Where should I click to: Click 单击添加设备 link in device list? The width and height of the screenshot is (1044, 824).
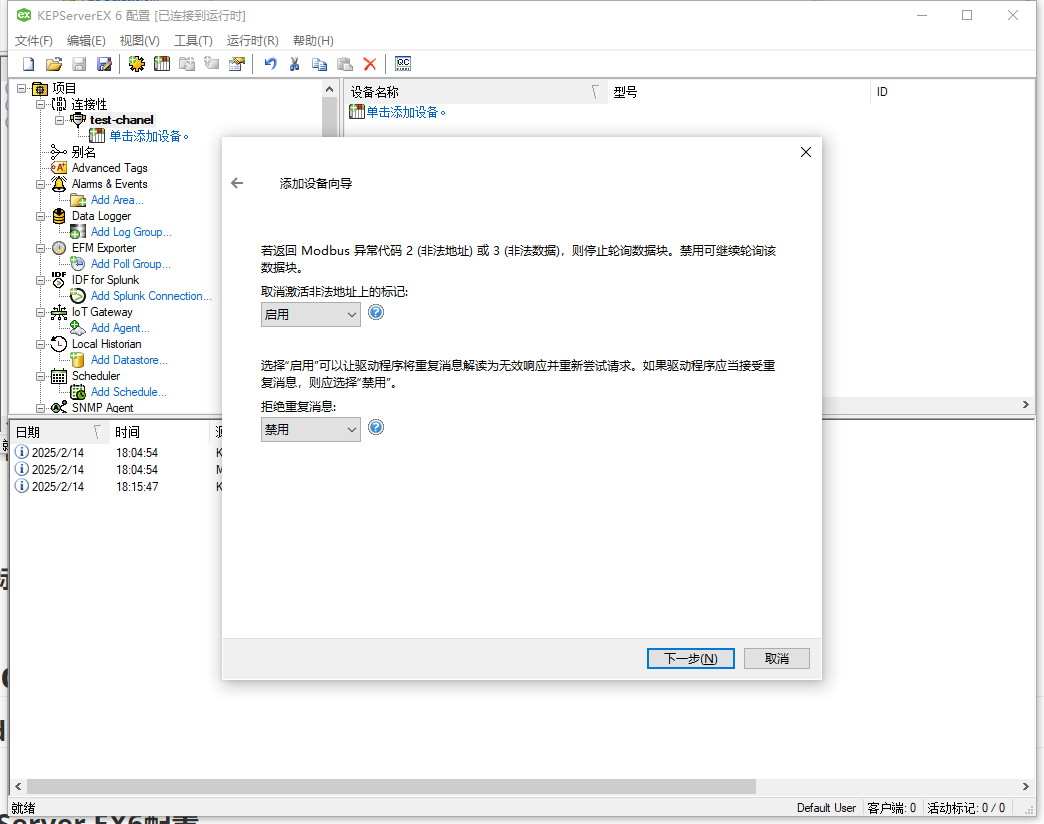[405, 112]
